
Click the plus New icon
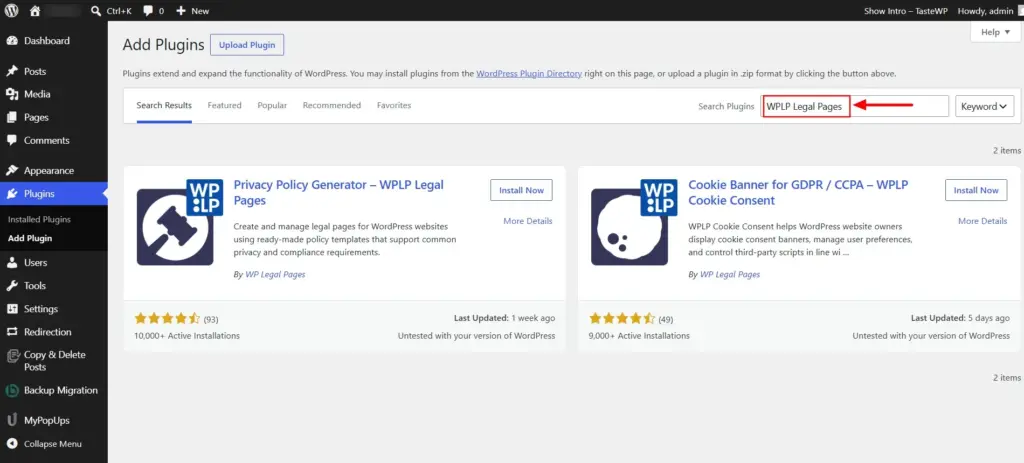click(x=181, y=11)
